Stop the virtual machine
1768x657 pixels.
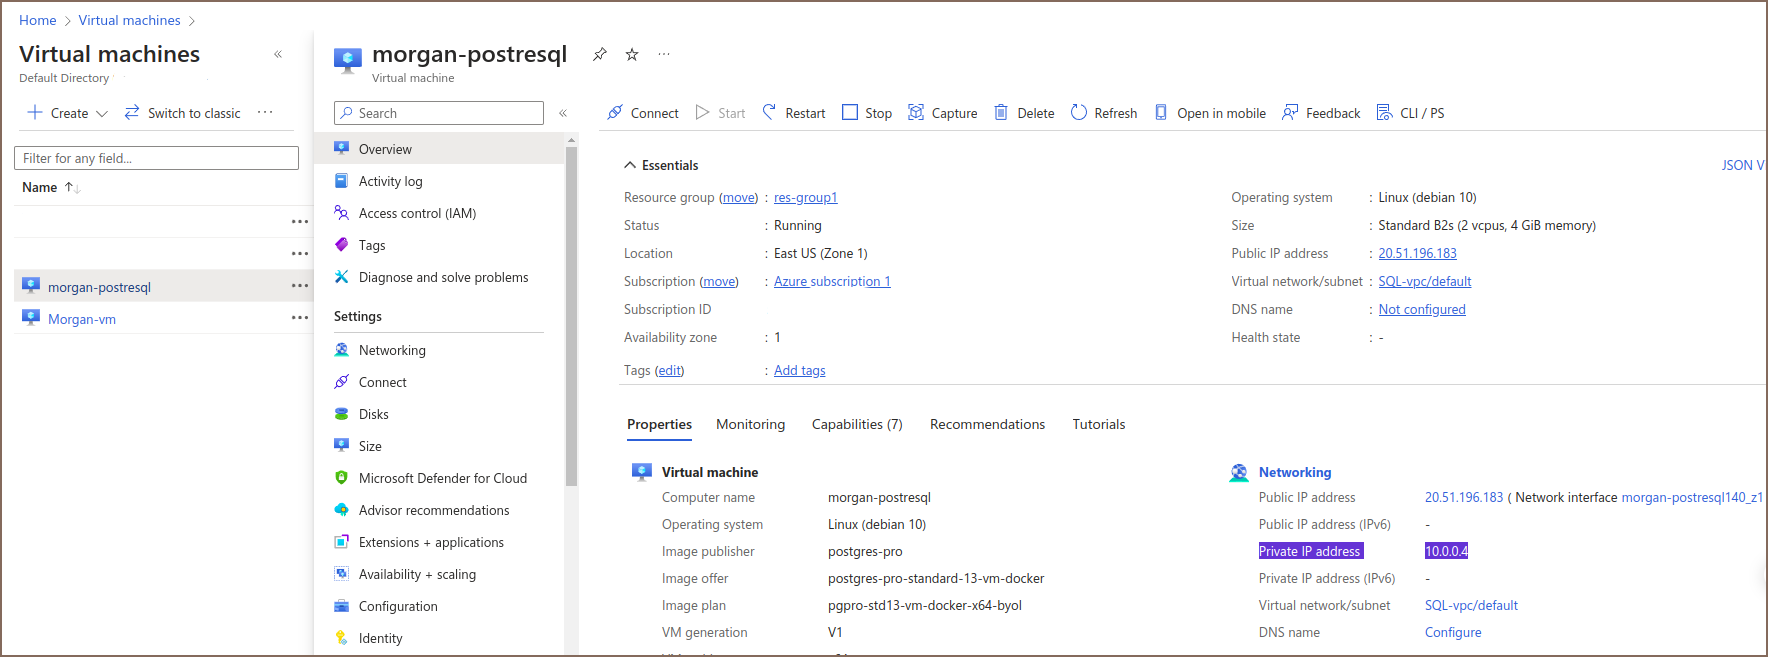(866, 113)
